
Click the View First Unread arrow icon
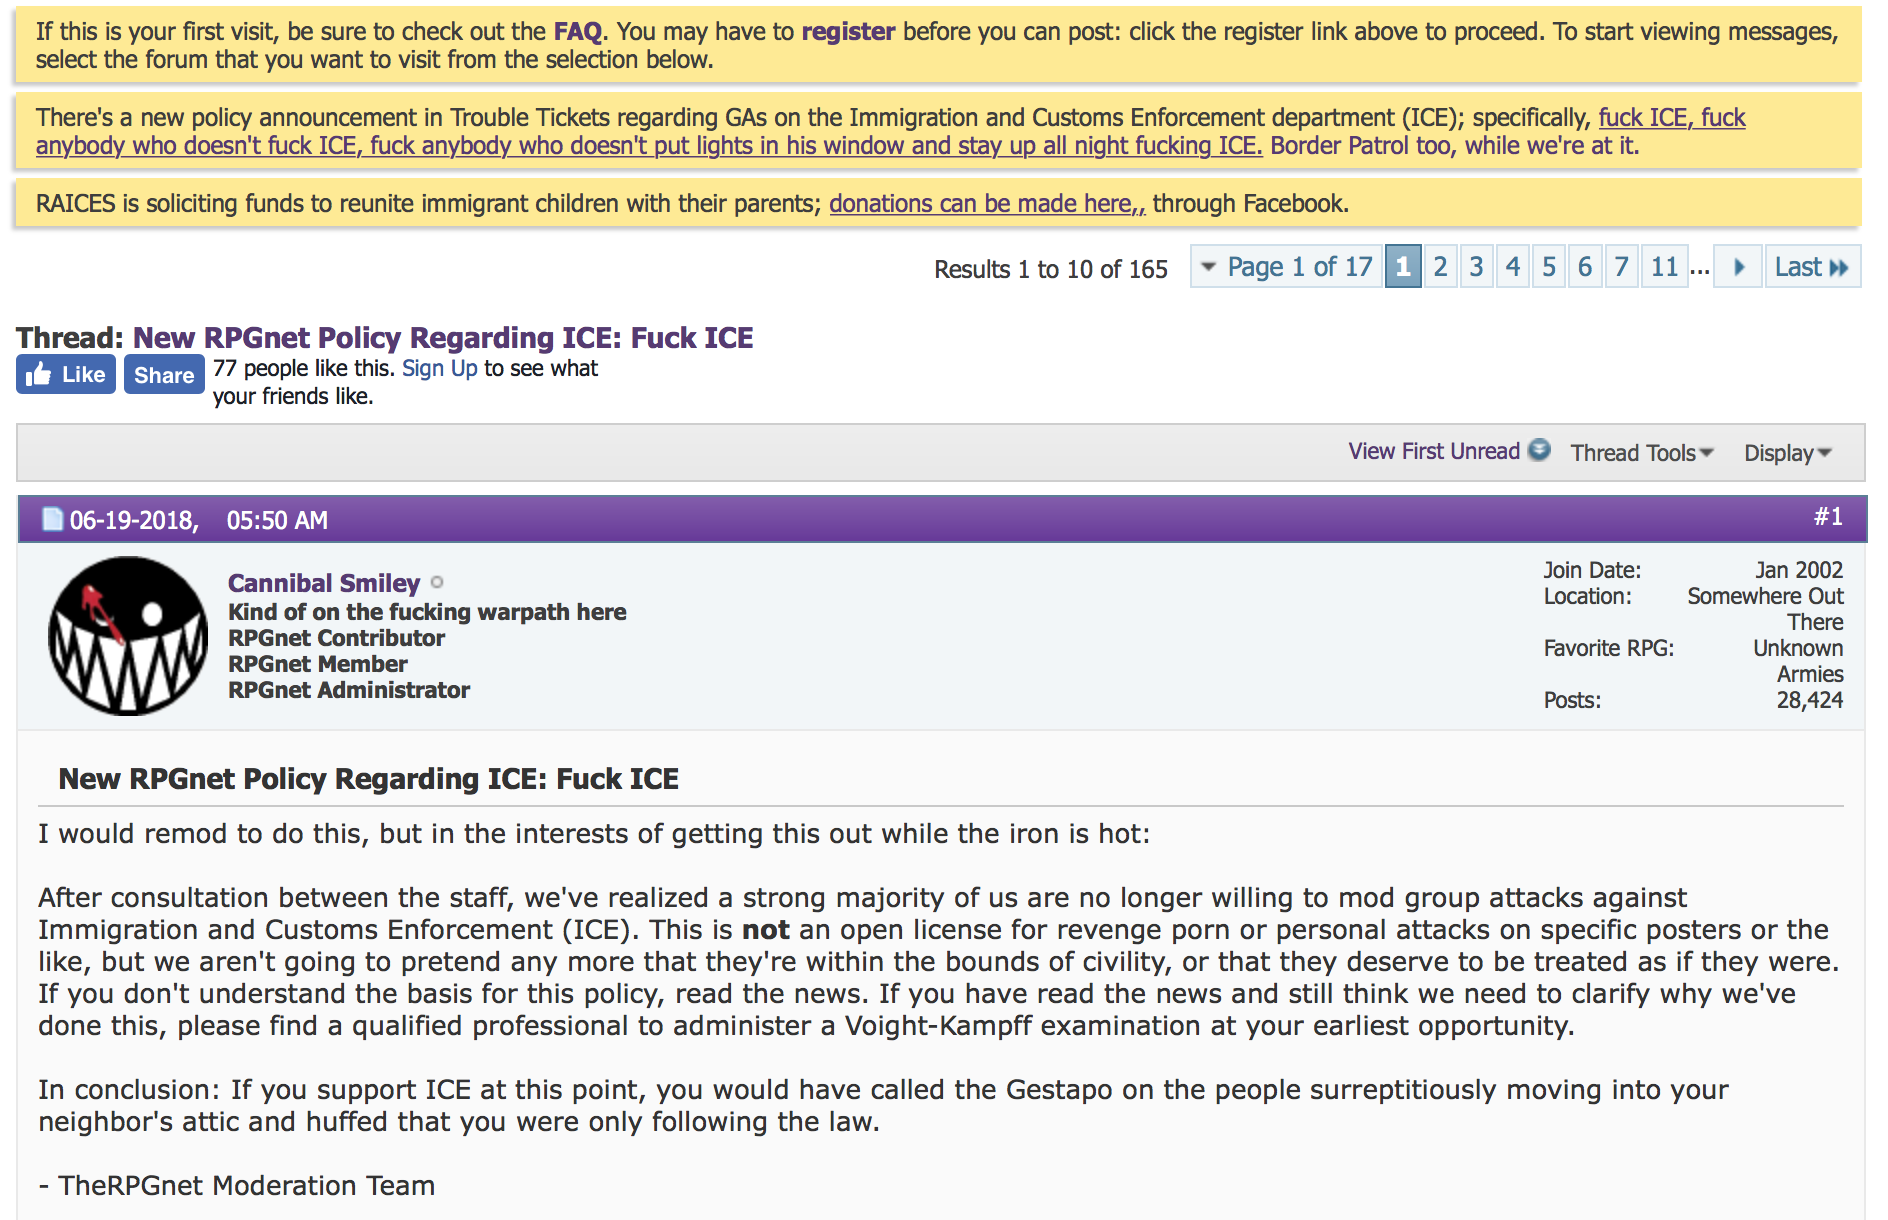[1540, 450]
